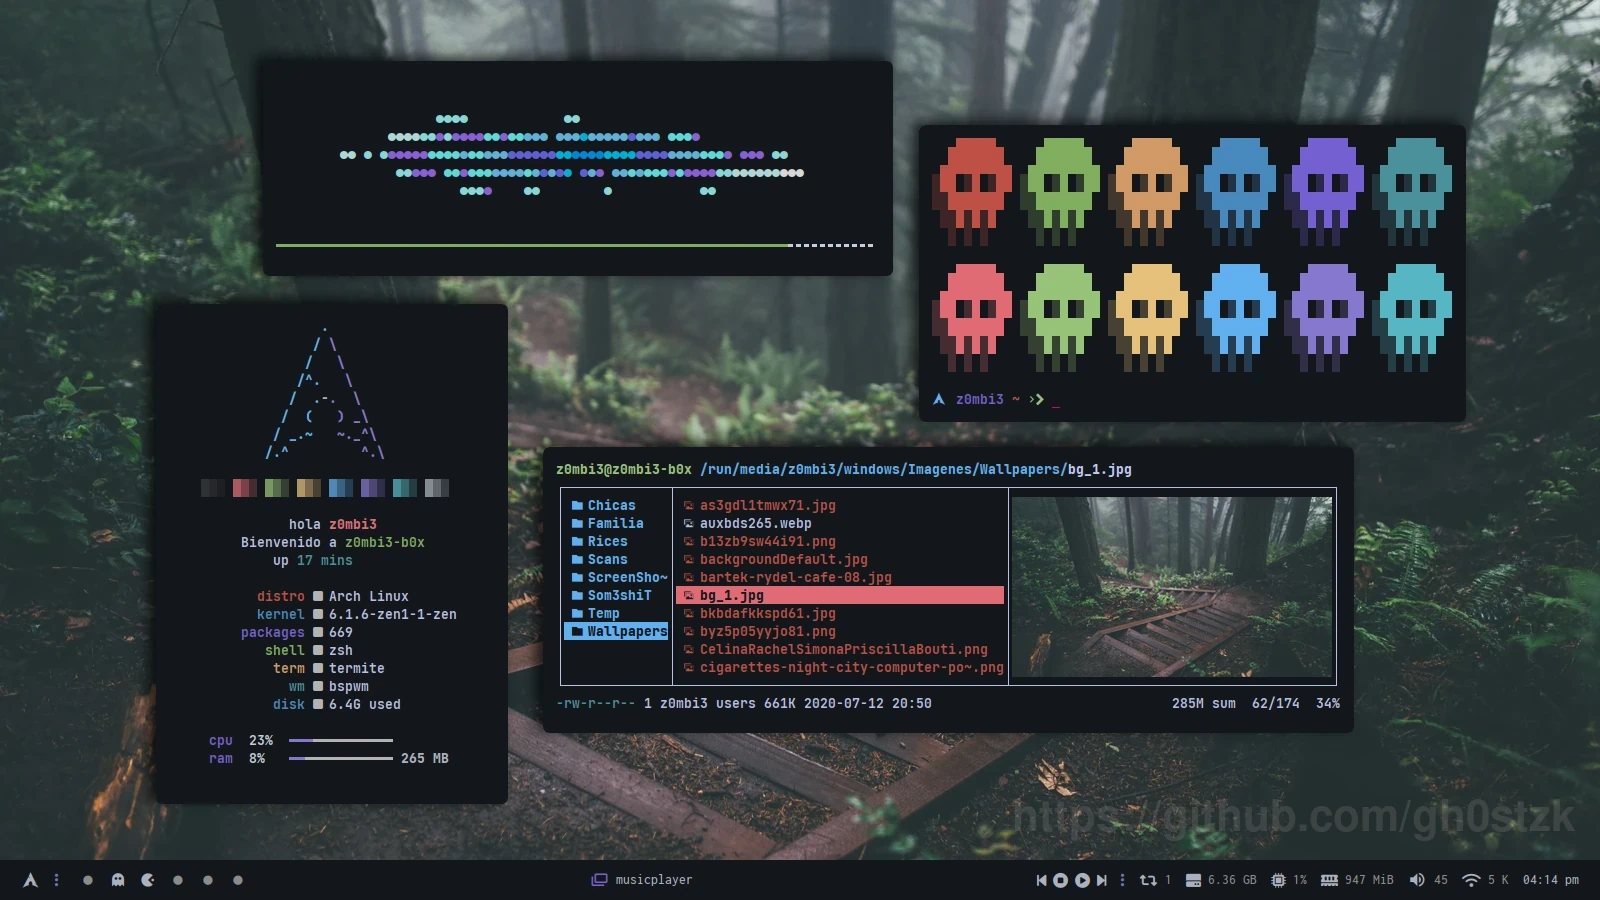1600x900 pixels.
Task: Select the Wallpapers folder in the left pane
Action: tap(626, 631)
